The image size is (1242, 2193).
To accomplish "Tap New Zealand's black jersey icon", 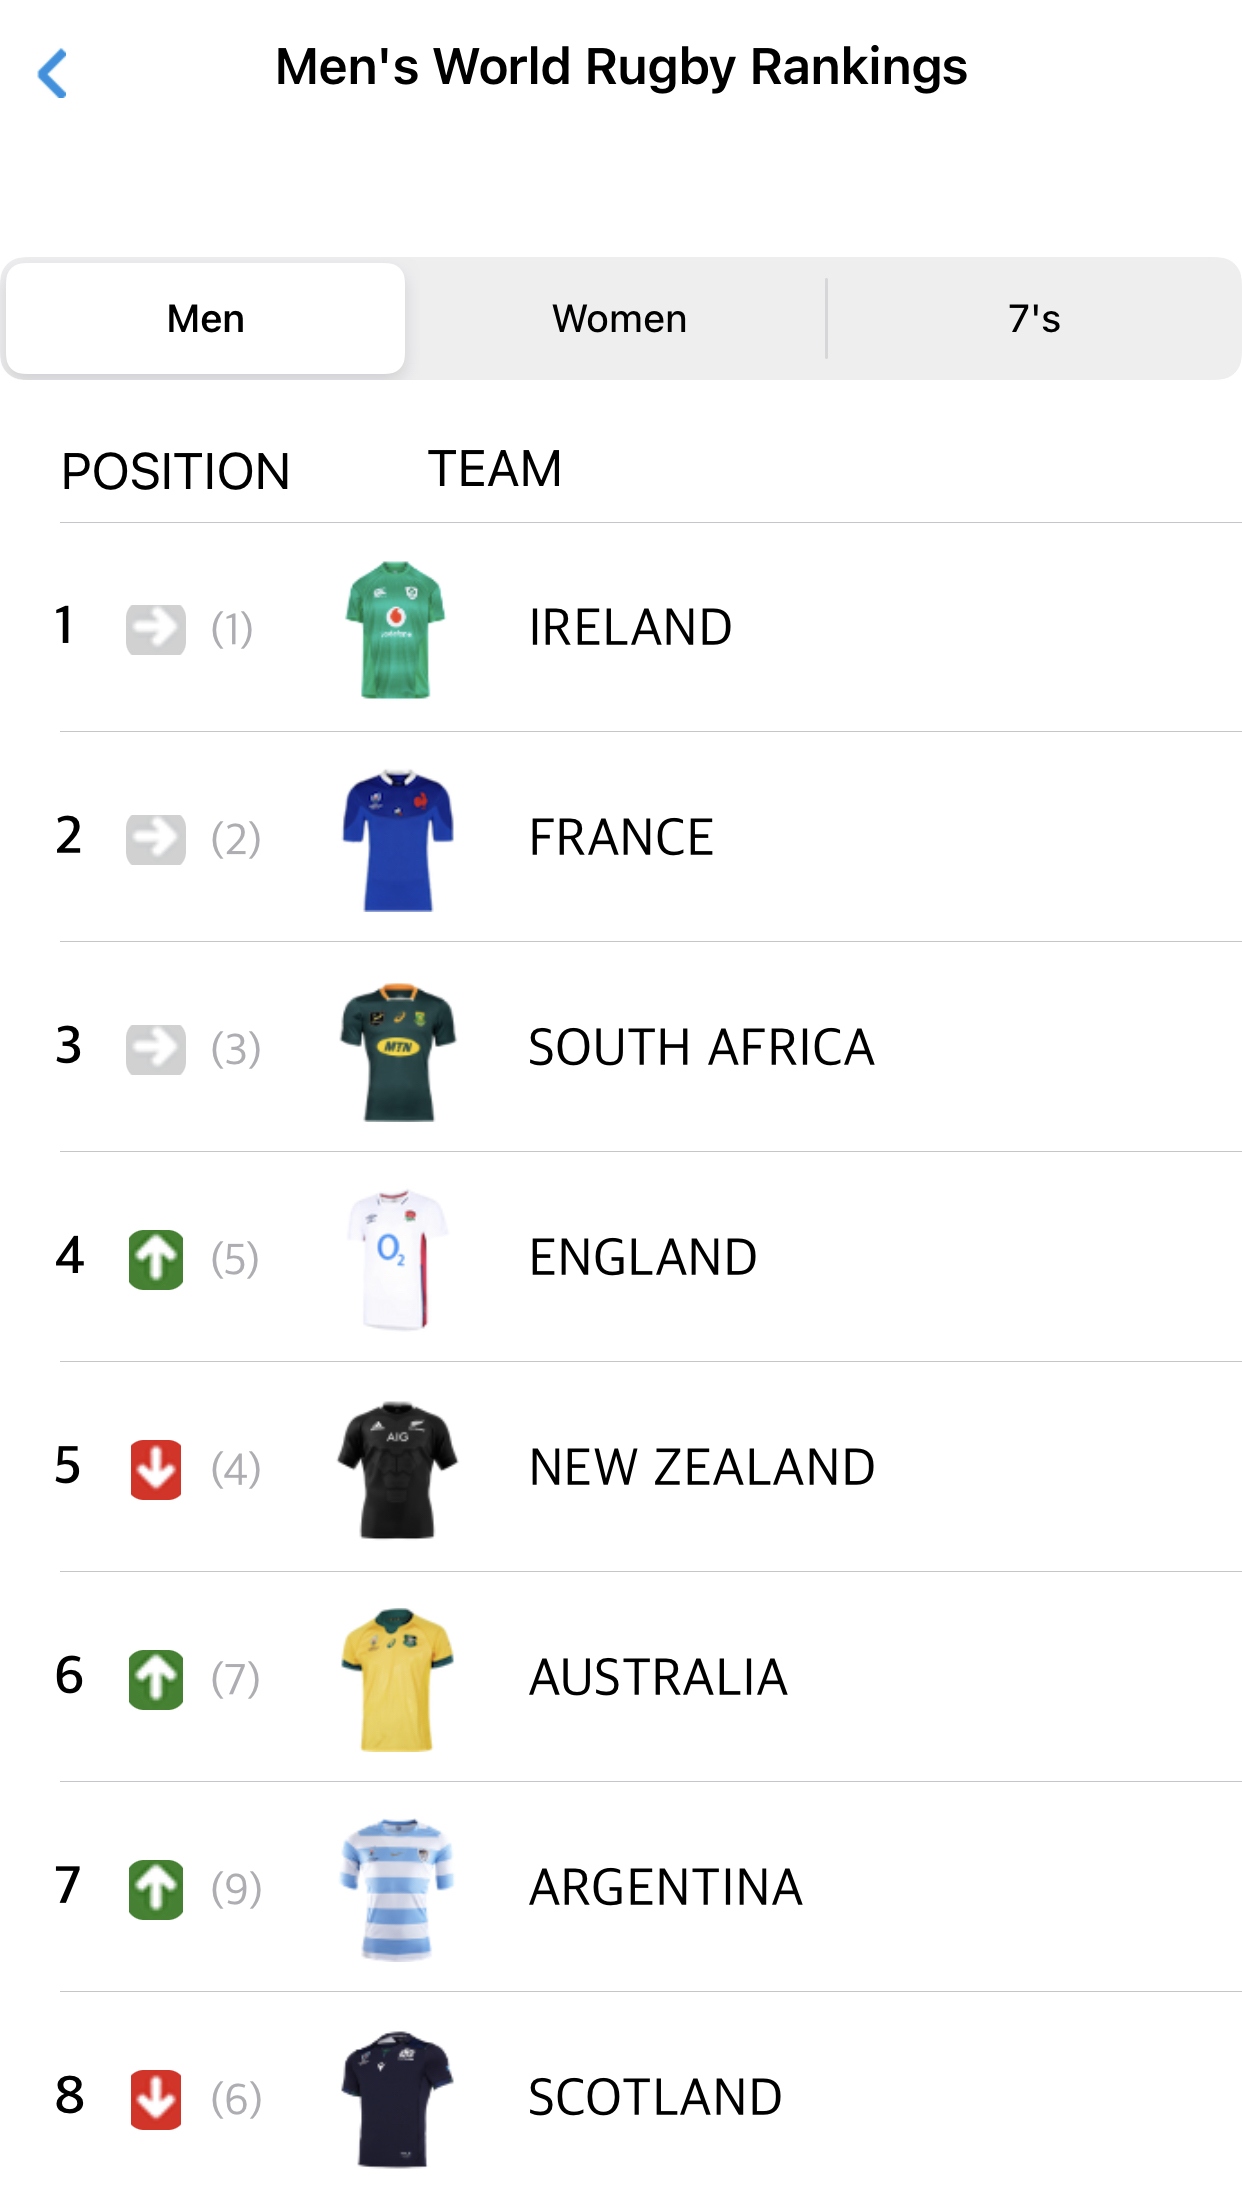I will click(x=398, y=1470).
